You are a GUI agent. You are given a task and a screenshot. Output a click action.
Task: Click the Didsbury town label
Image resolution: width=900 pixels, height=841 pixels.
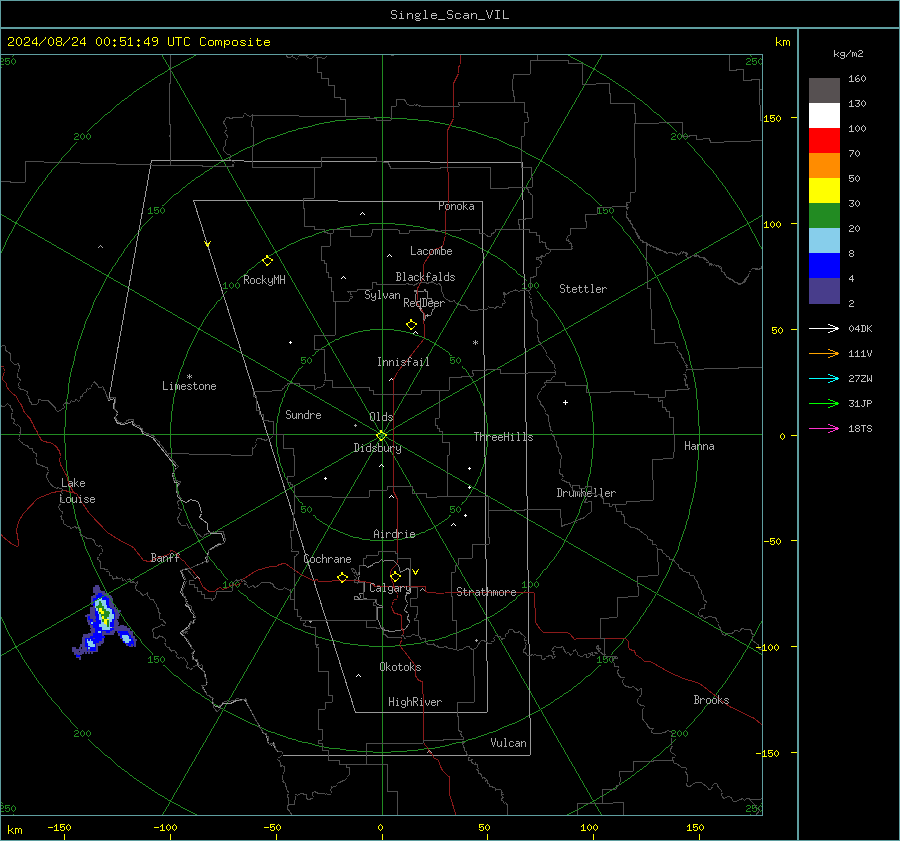point(377,448)
